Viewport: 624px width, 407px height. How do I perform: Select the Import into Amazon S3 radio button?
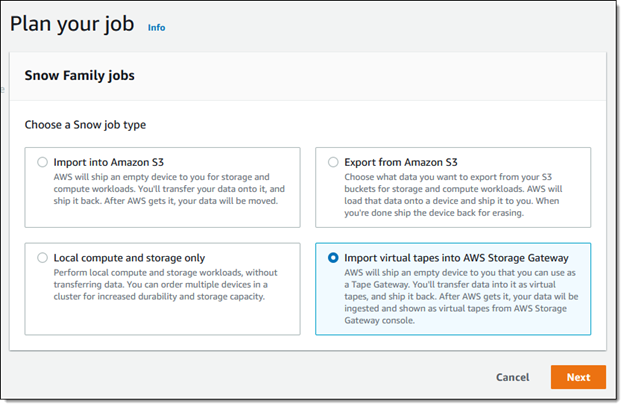[x=43, y=162]
